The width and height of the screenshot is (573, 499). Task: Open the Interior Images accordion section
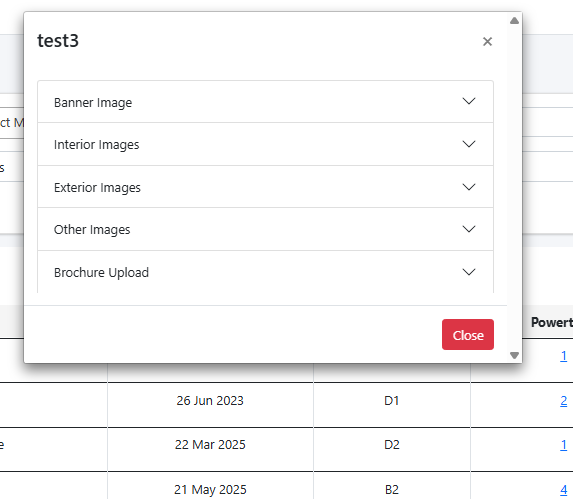pos(266,144)
